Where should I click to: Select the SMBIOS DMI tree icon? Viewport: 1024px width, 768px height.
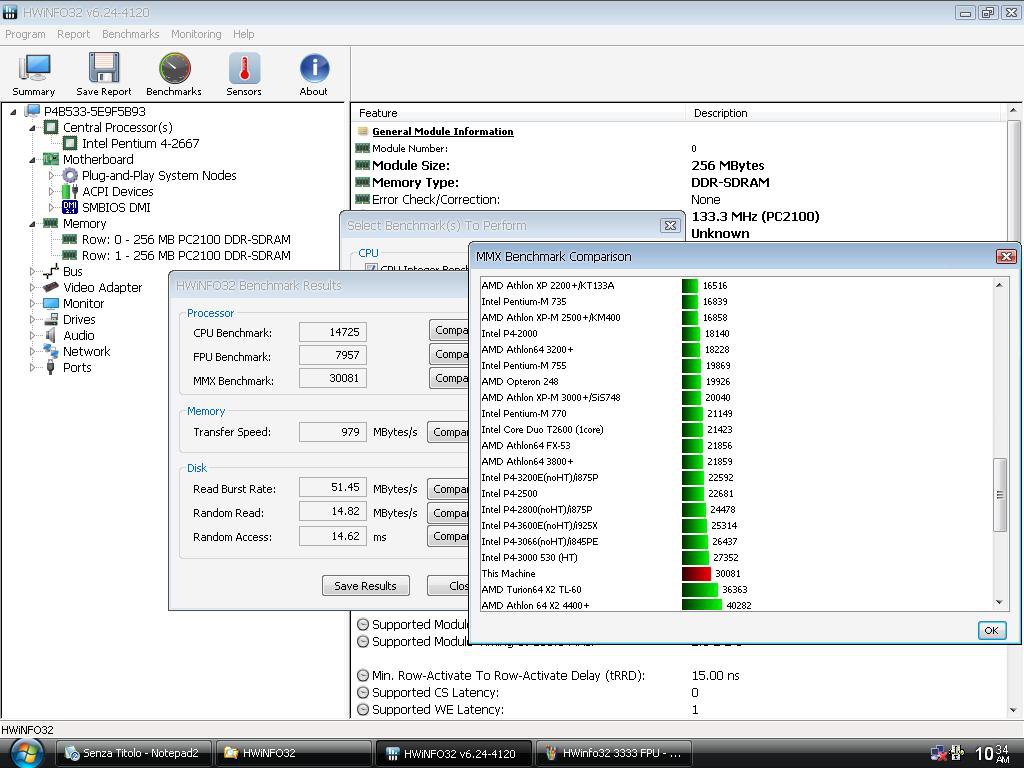point(70,208)
